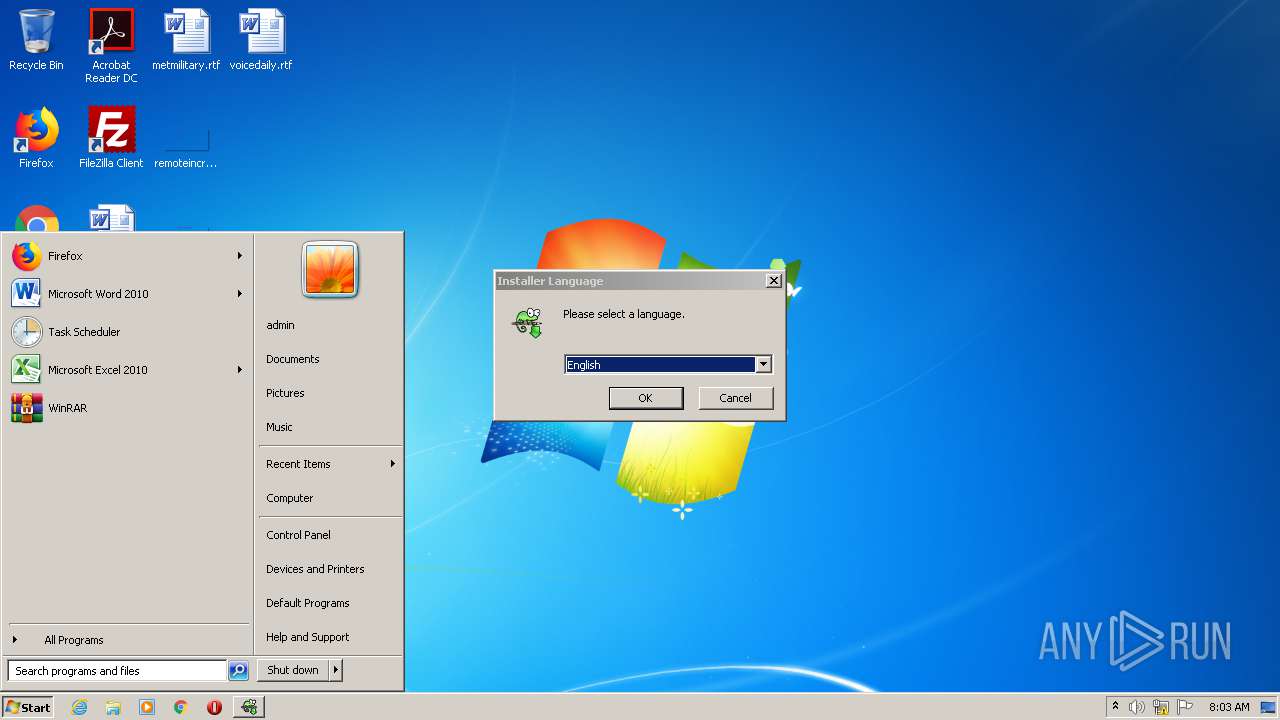The image size is (1280, 720).
Task: Click the Show desktop tray icon
Action: point(1269,707)
